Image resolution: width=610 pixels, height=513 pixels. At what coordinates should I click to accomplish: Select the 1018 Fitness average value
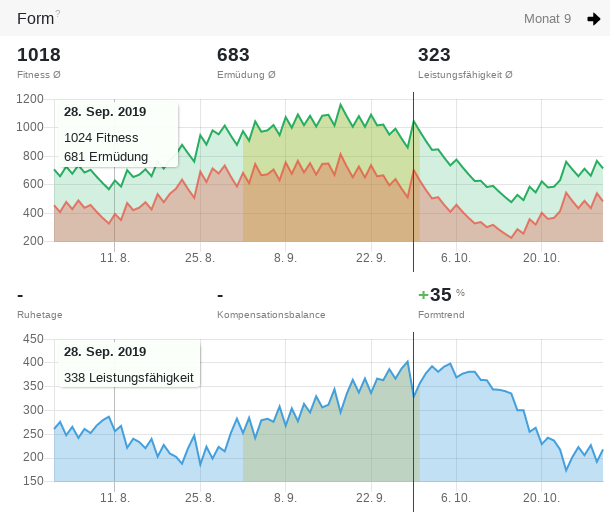[x=39, y=55]
